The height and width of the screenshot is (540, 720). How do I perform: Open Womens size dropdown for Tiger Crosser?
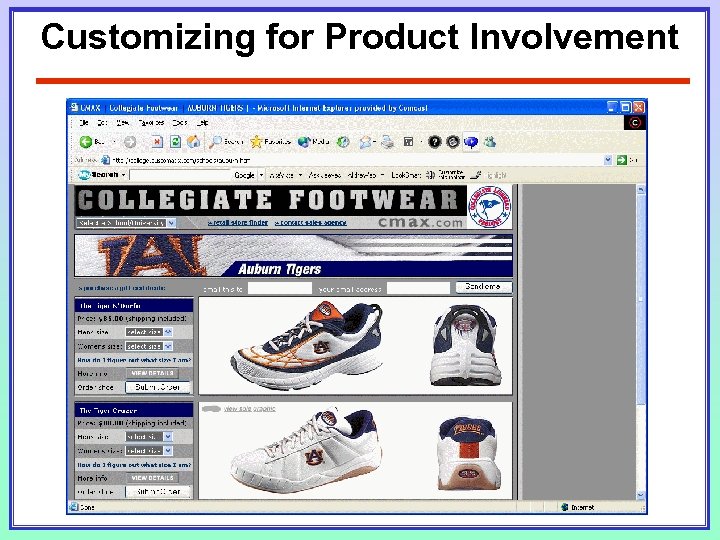(149, 451)
